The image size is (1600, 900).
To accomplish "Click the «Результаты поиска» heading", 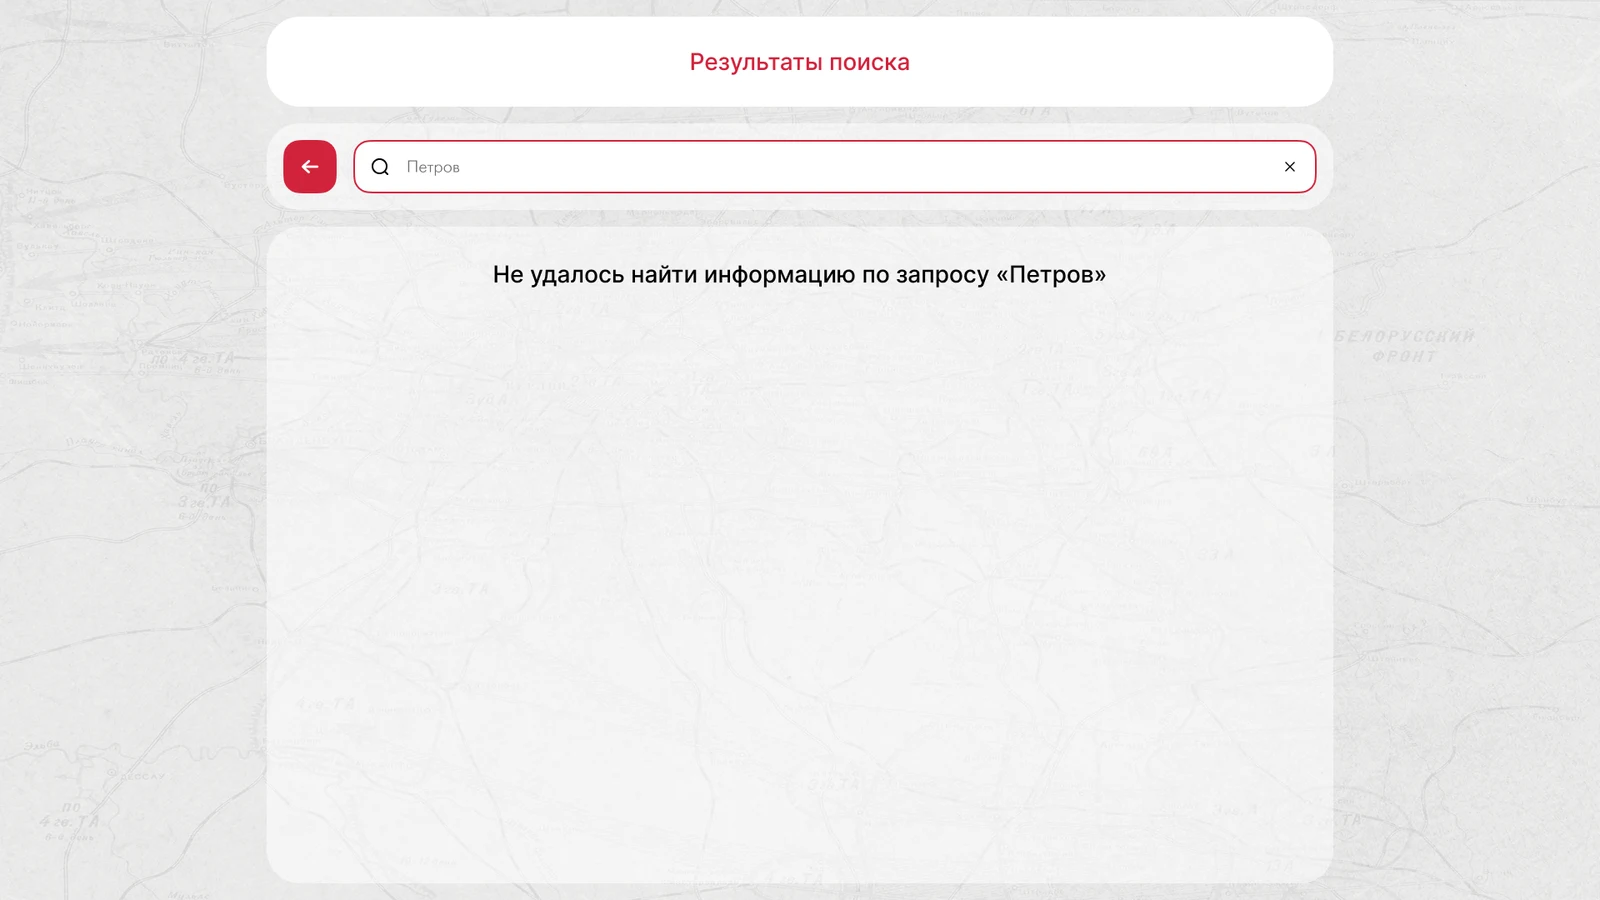I will click(x=800, y=62).
